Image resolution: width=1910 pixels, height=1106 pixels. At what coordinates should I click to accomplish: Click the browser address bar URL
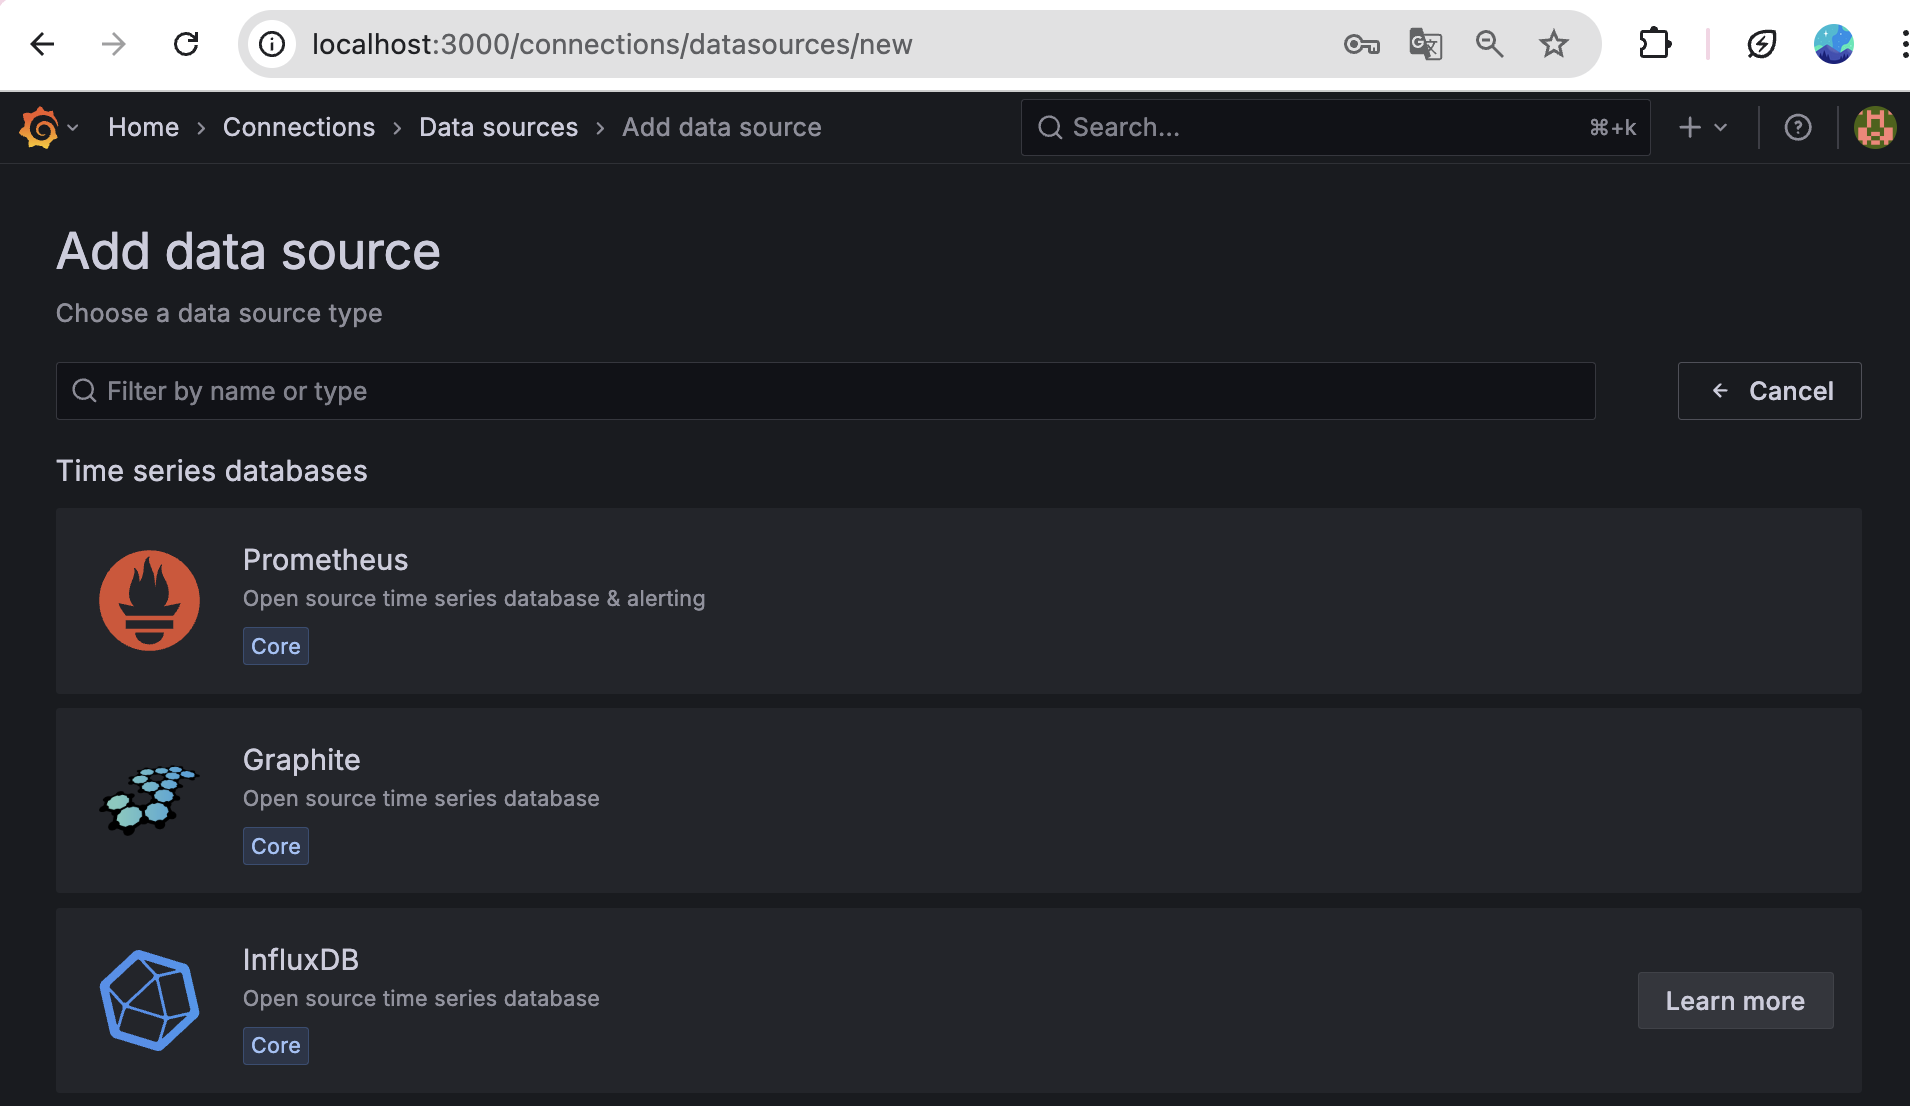[x=612, y=44]
